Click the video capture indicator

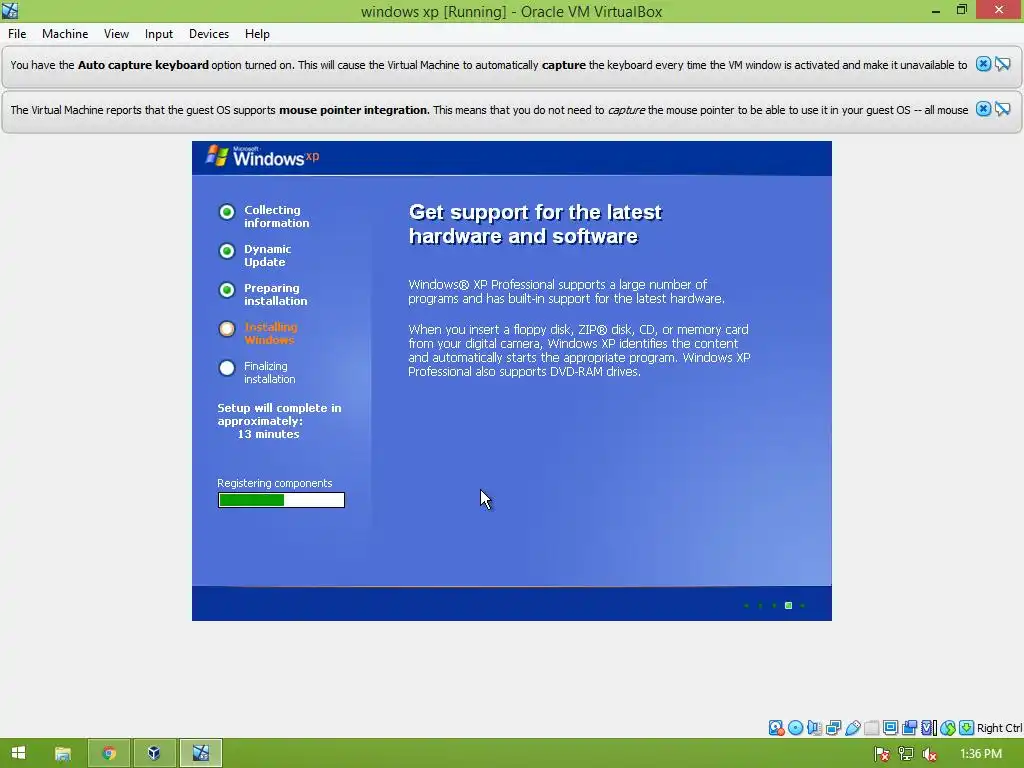click(x=909, y=728)
